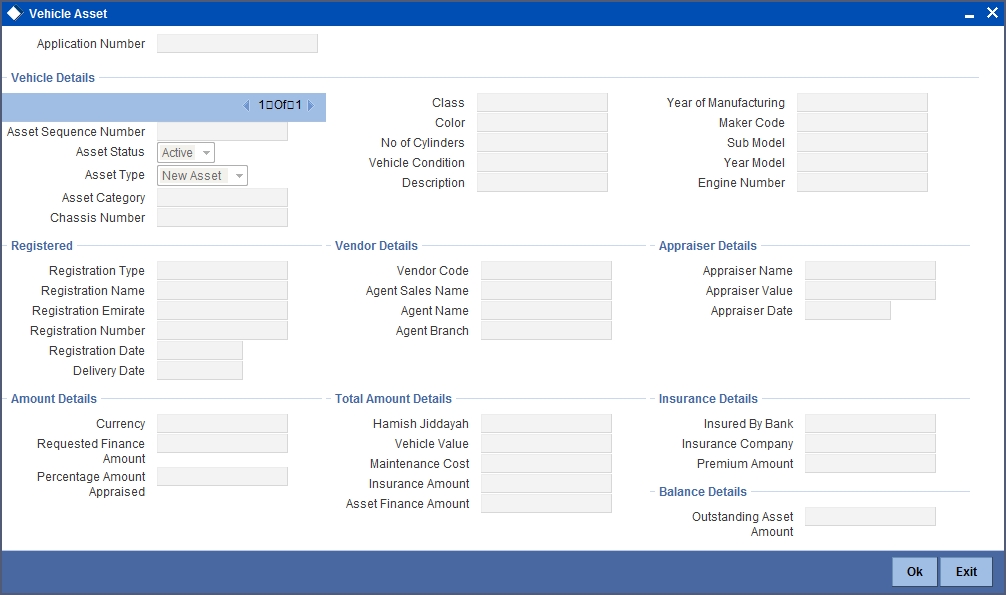Select the Agent Branch field
Viewport: 1006px width, 595px height.
(546, 331)
